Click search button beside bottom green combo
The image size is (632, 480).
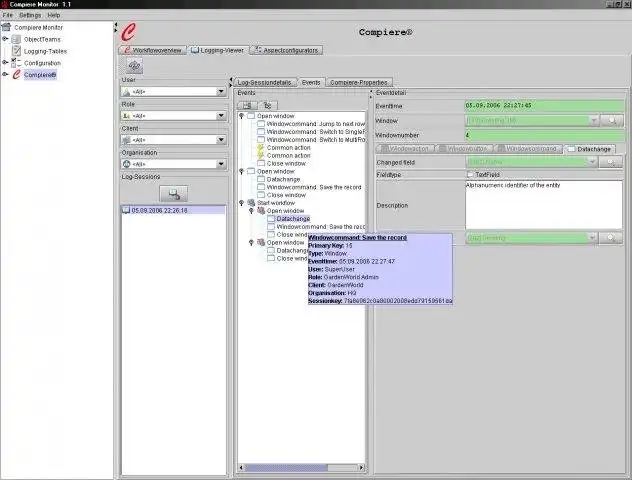(611, 238)
